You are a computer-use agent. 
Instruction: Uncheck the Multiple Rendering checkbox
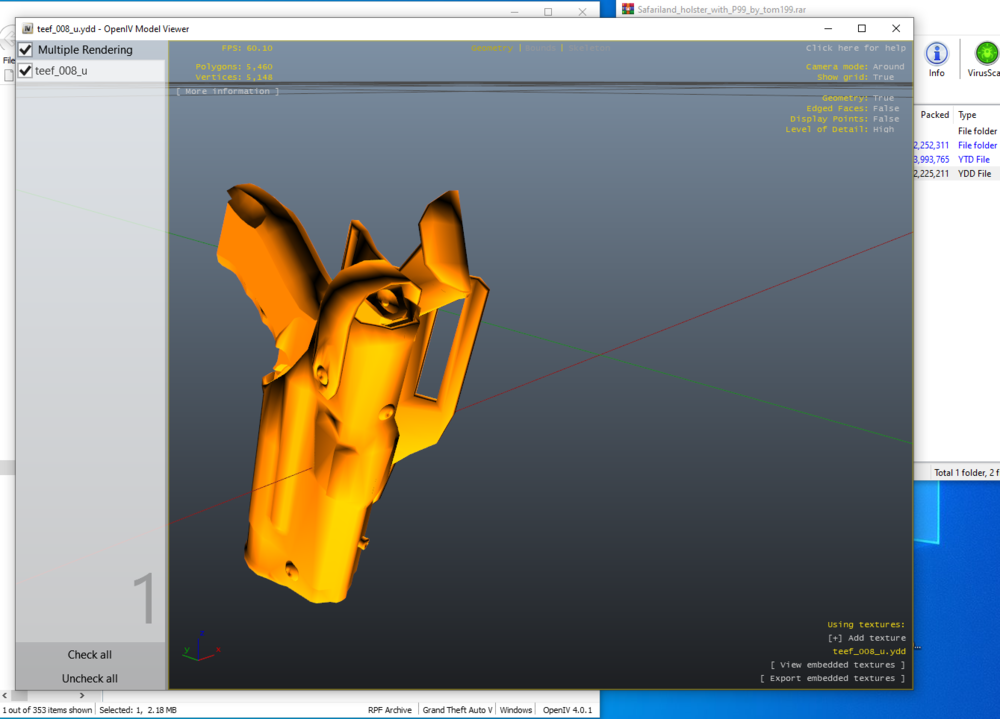pyautogui.click(x=24, y=49)
